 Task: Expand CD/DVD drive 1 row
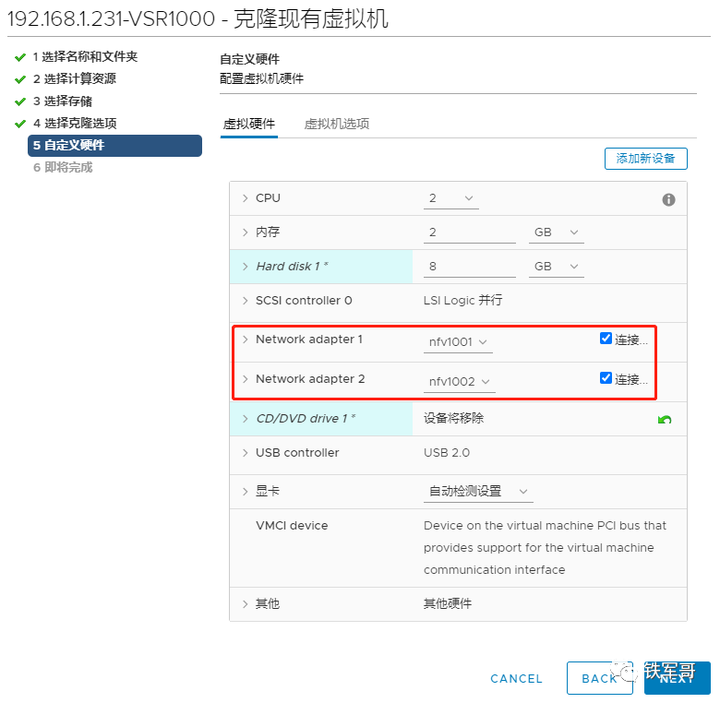click(x=245, y=418)
